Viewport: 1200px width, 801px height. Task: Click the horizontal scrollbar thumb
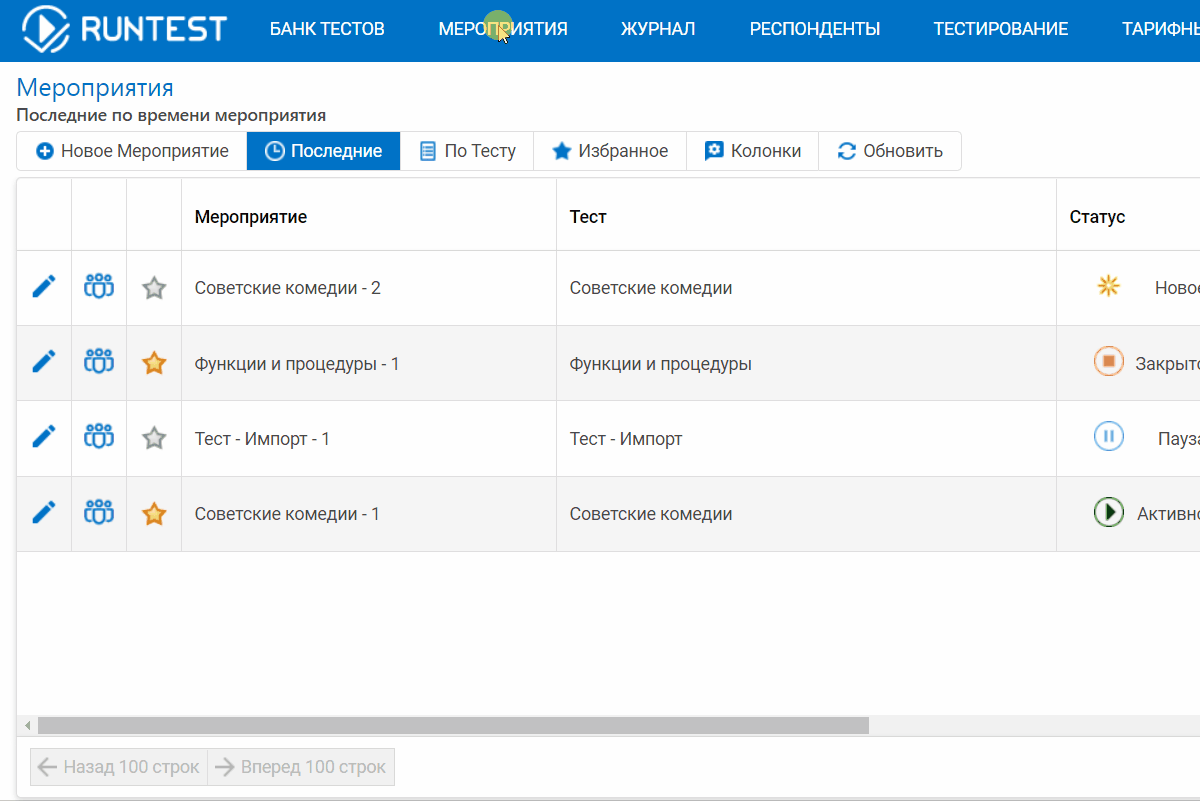(x=453, y=725)
